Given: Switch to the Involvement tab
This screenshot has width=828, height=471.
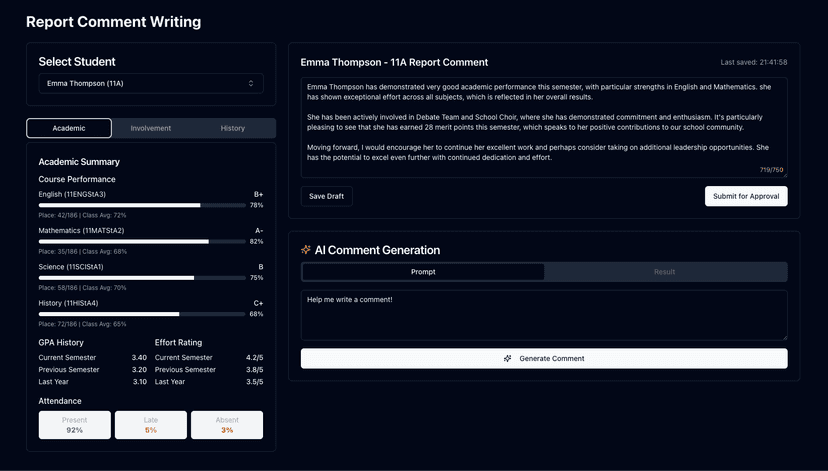Looking at the screenshot, I should (x=150, y=128).
